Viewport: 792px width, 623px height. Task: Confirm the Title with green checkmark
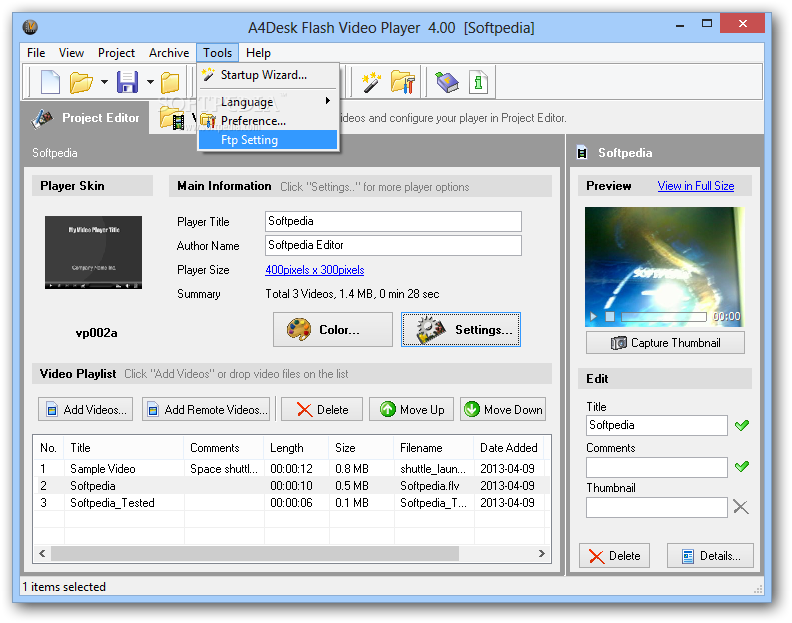[x=741, y=425]
